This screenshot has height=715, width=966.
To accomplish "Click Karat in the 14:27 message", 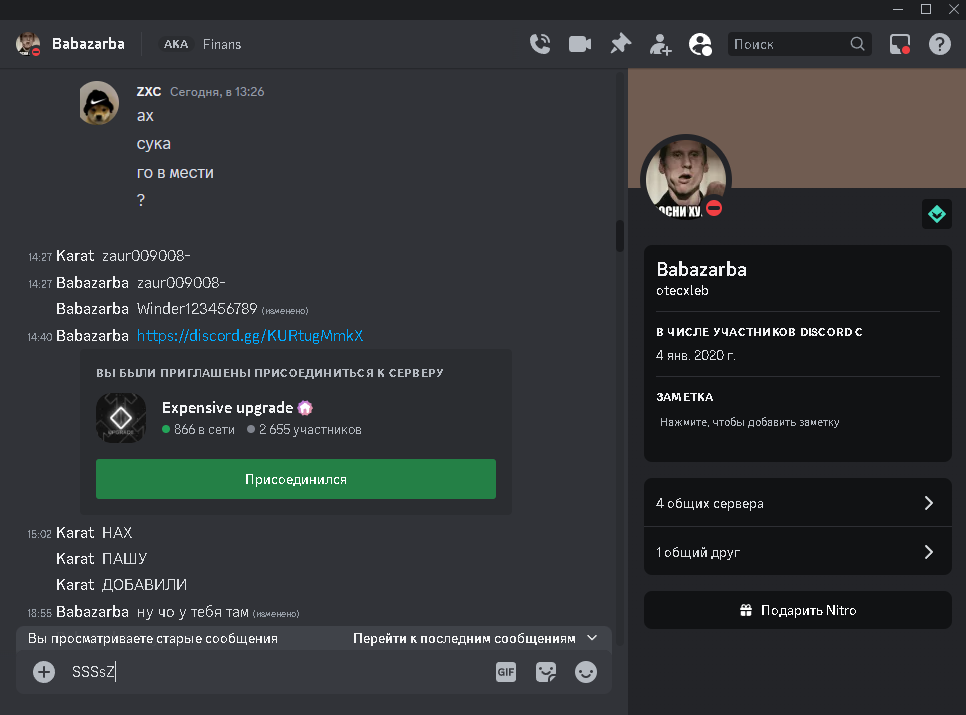I will [x=75, y=256].
